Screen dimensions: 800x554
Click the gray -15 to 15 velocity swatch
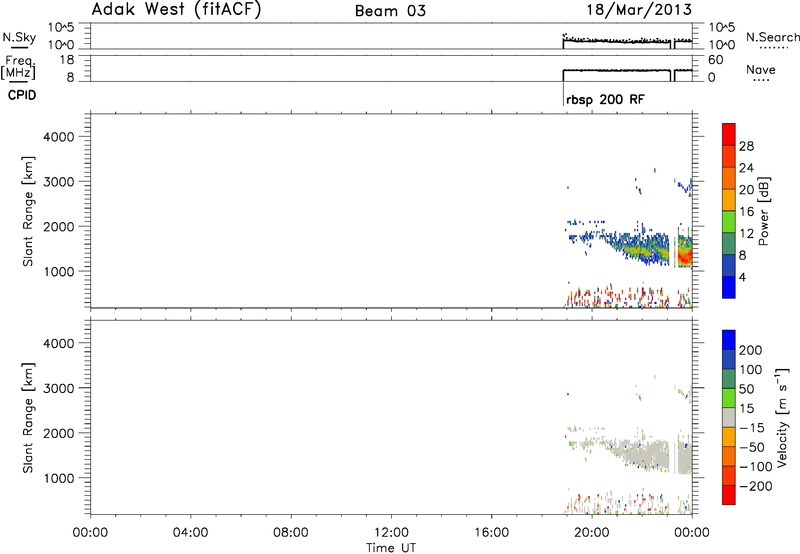(729, 417)
